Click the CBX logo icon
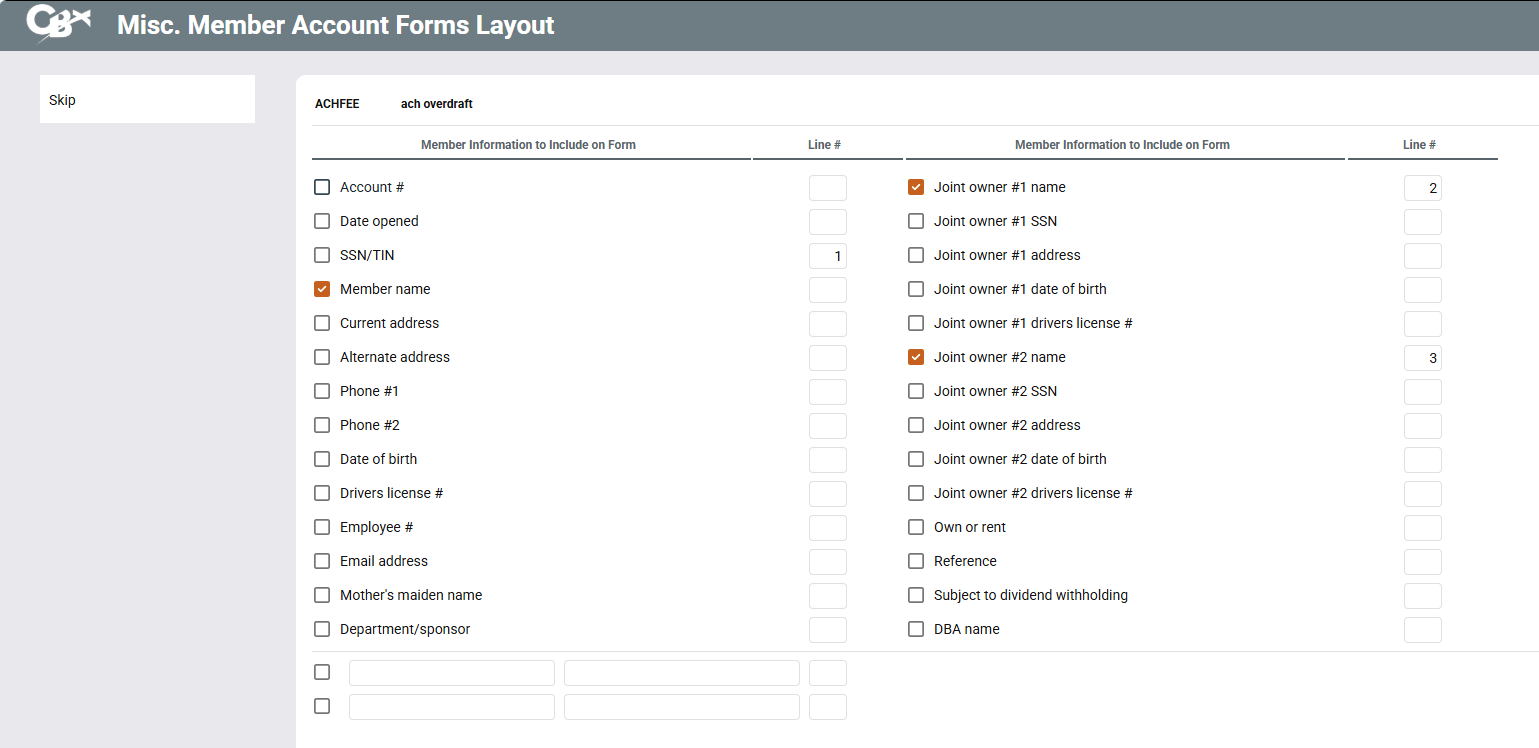Image resolution: width=1539 pixels, height=748 pixels. coord(58,24)
